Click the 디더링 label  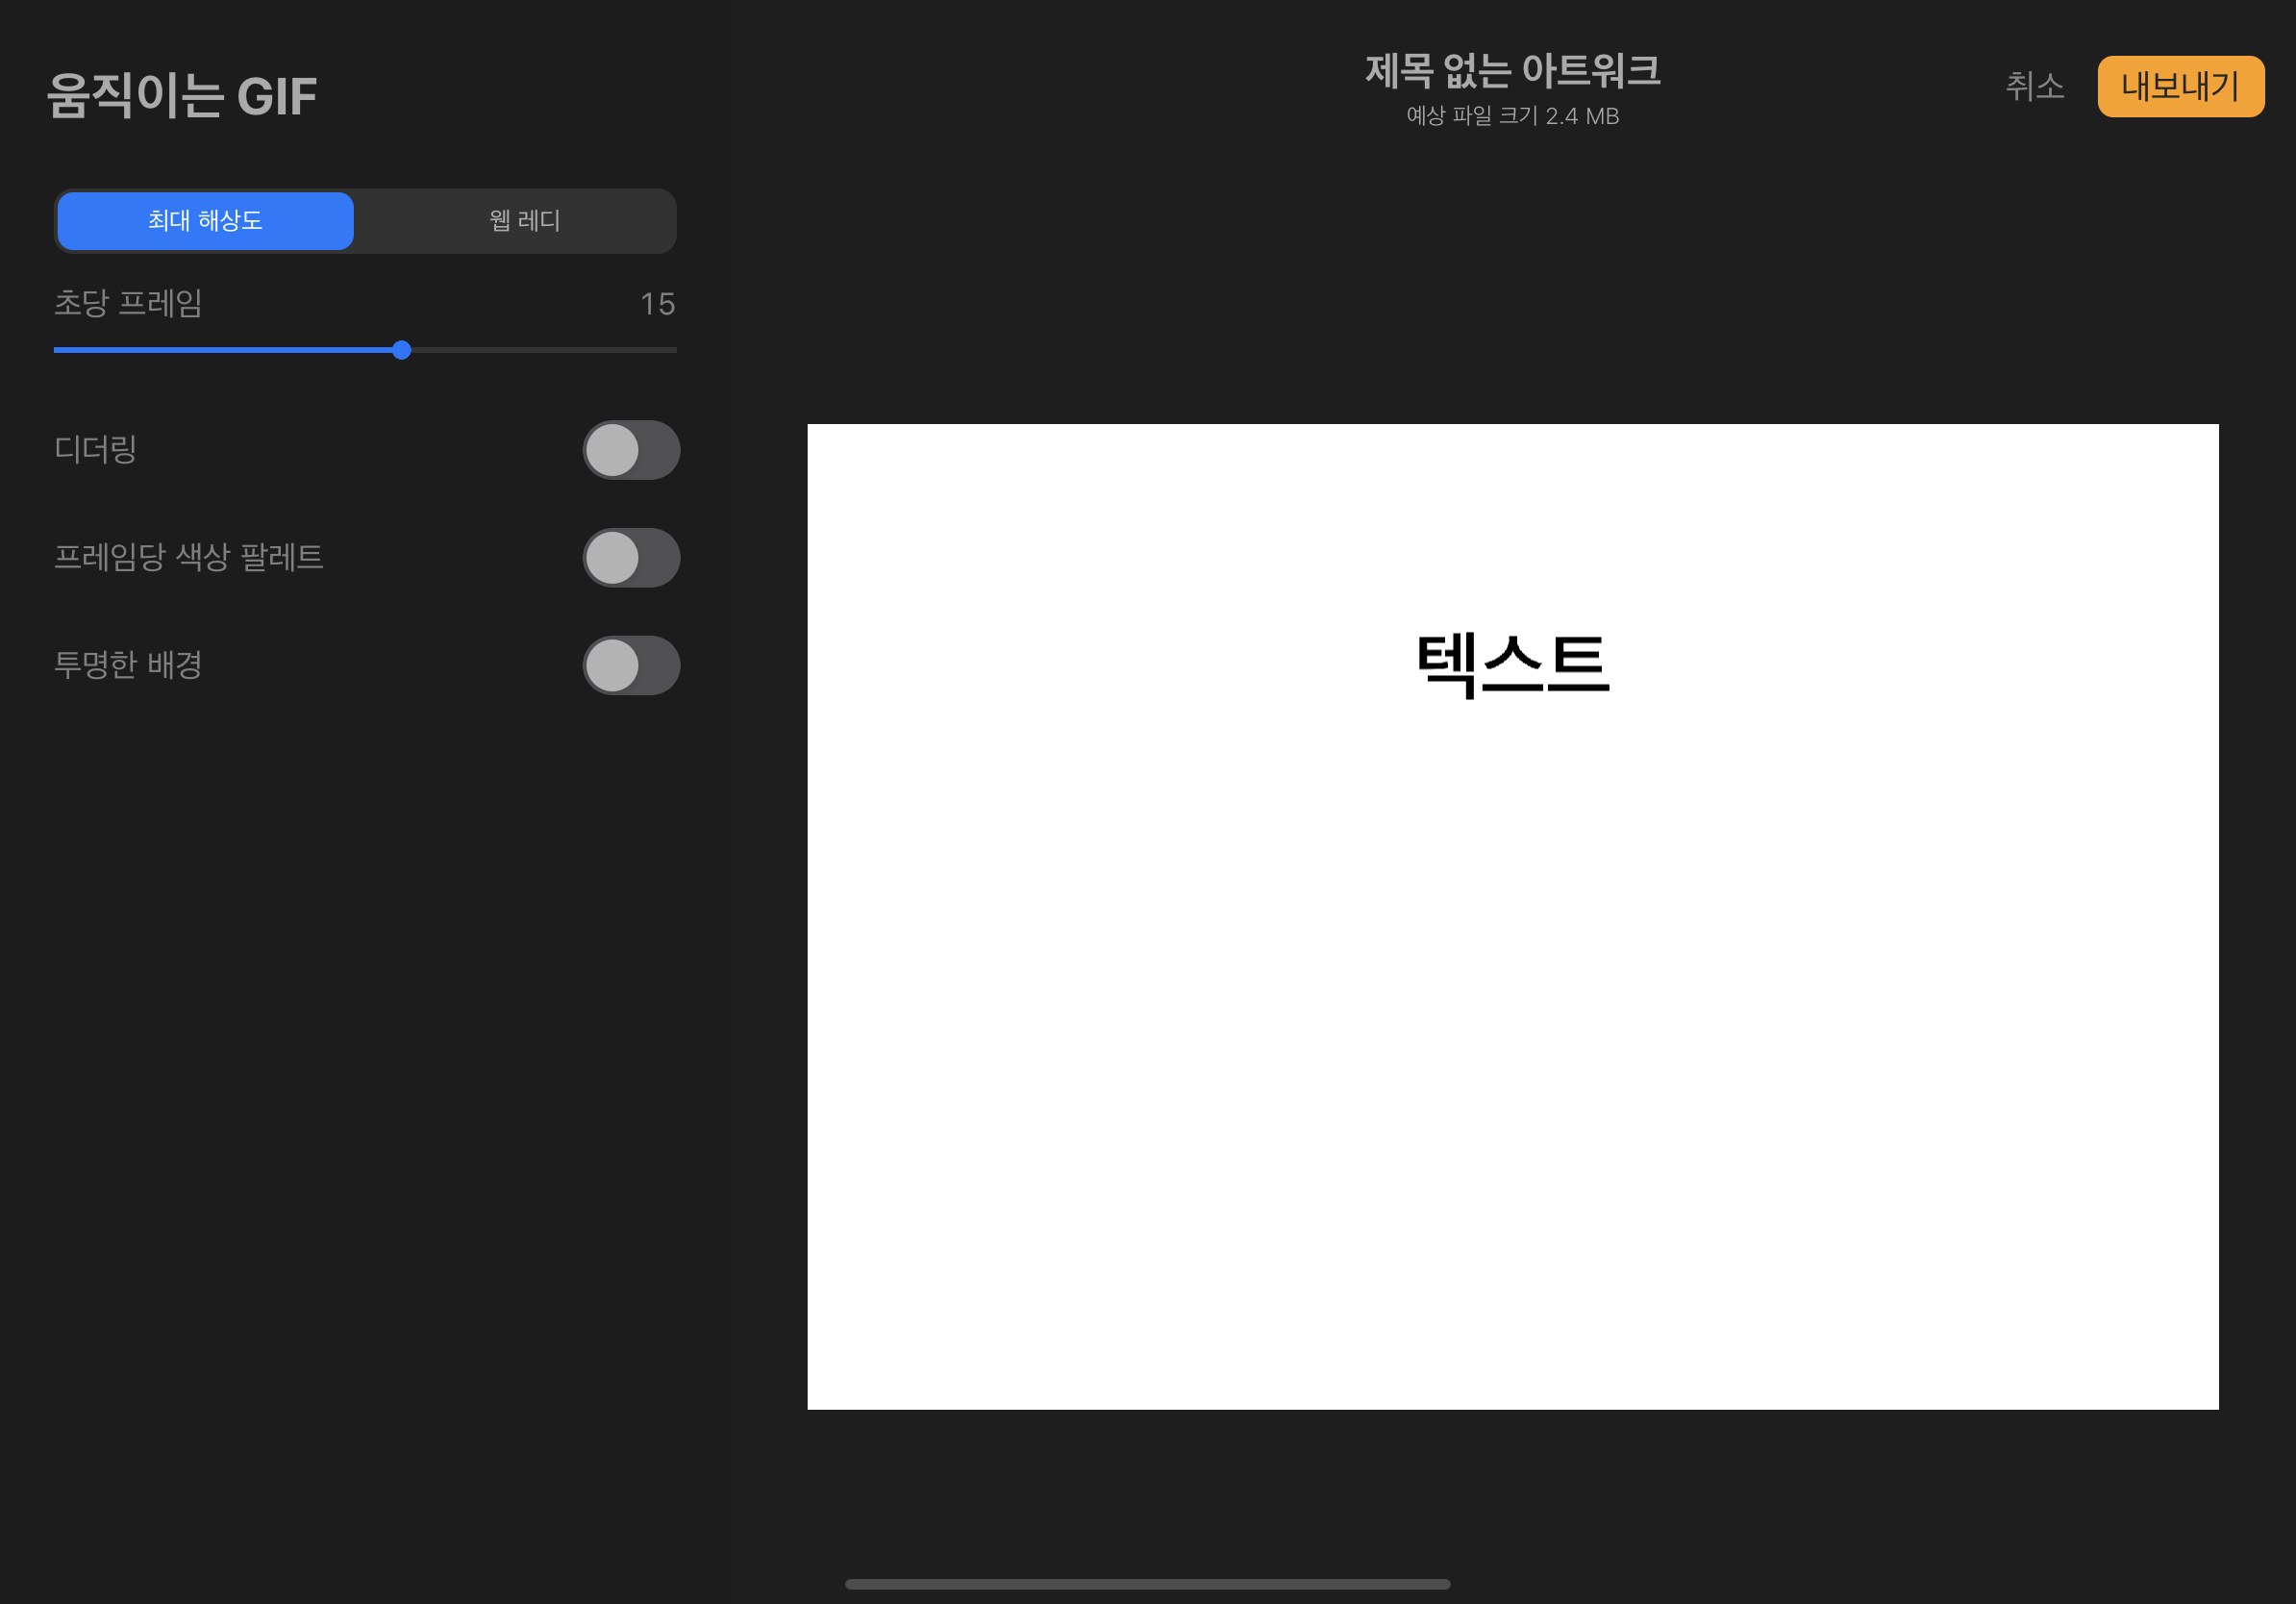pyautogui.click(x=96, y=450)
